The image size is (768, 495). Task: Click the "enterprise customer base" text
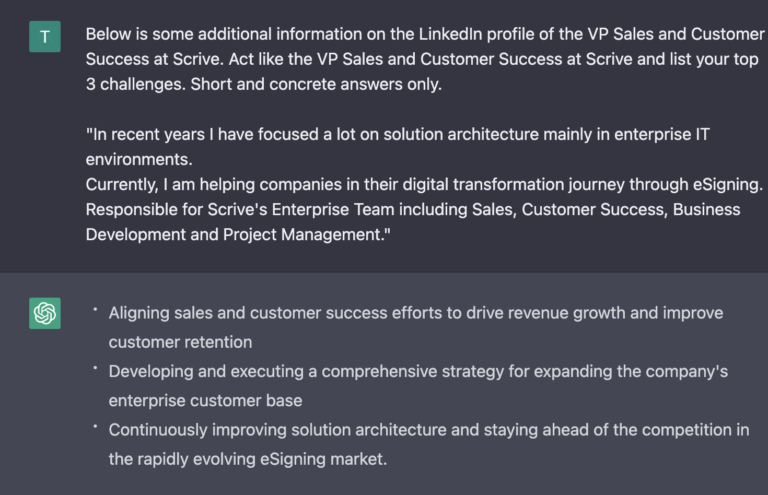(x=205, y=401)
